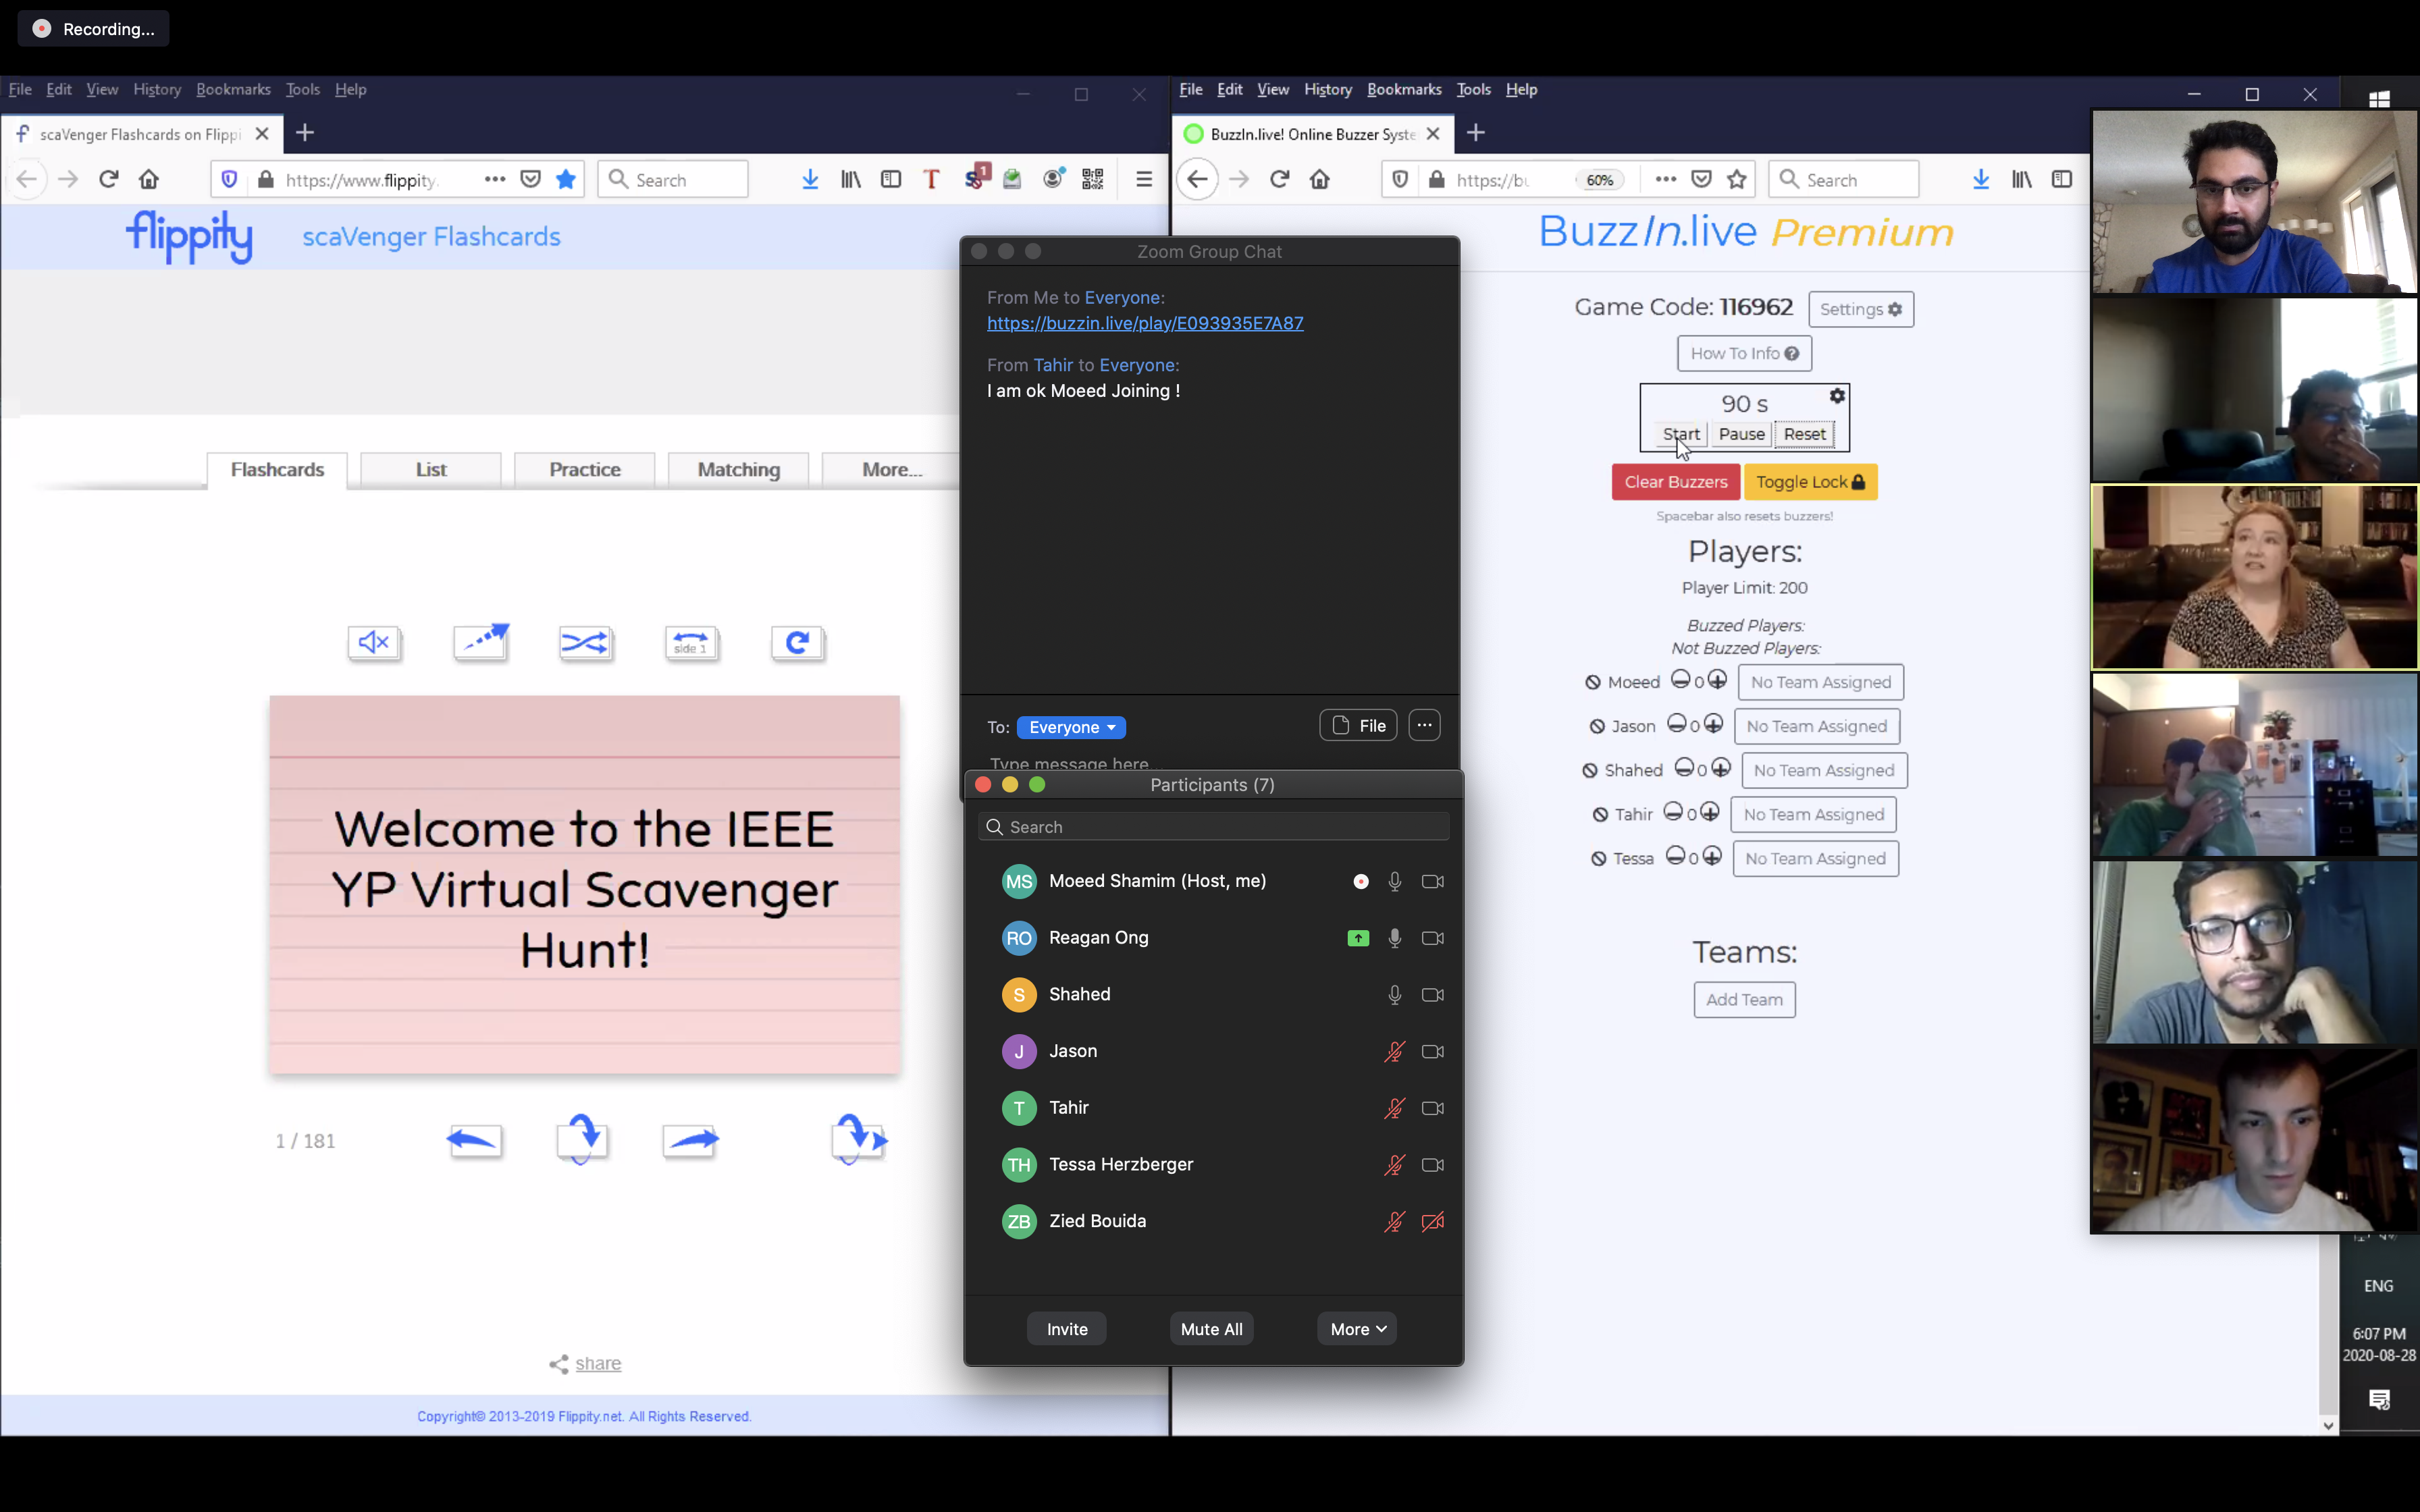2420x1512 pixels.
Task: Click the vertical scrollbar down arrow
Action: 2328,1426
